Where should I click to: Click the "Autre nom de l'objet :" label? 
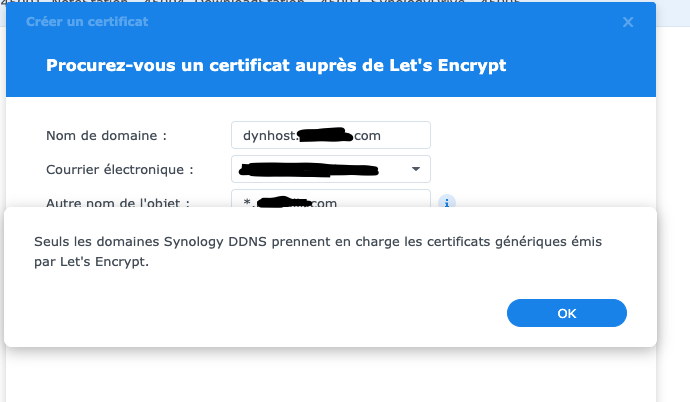pyautogui.click(x=118, y=202)
